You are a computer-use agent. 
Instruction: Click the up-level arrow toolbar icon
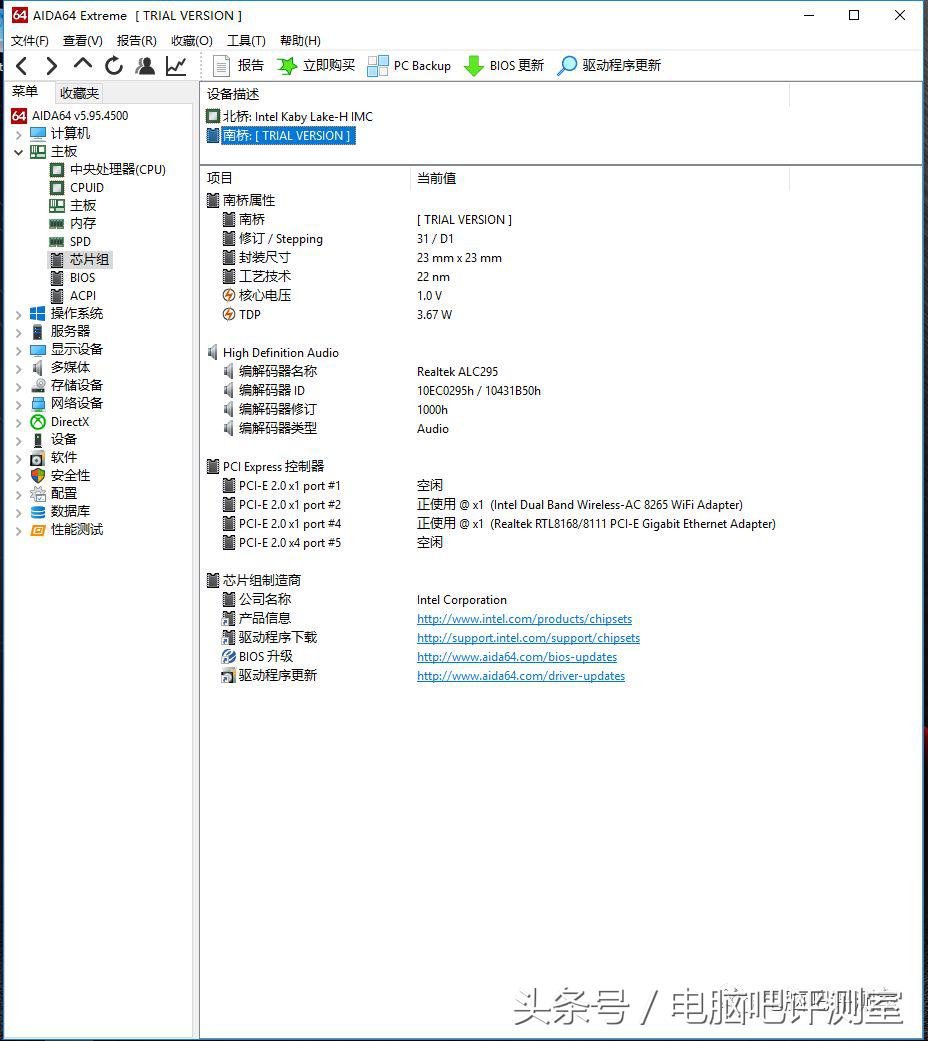click(83, 65)
